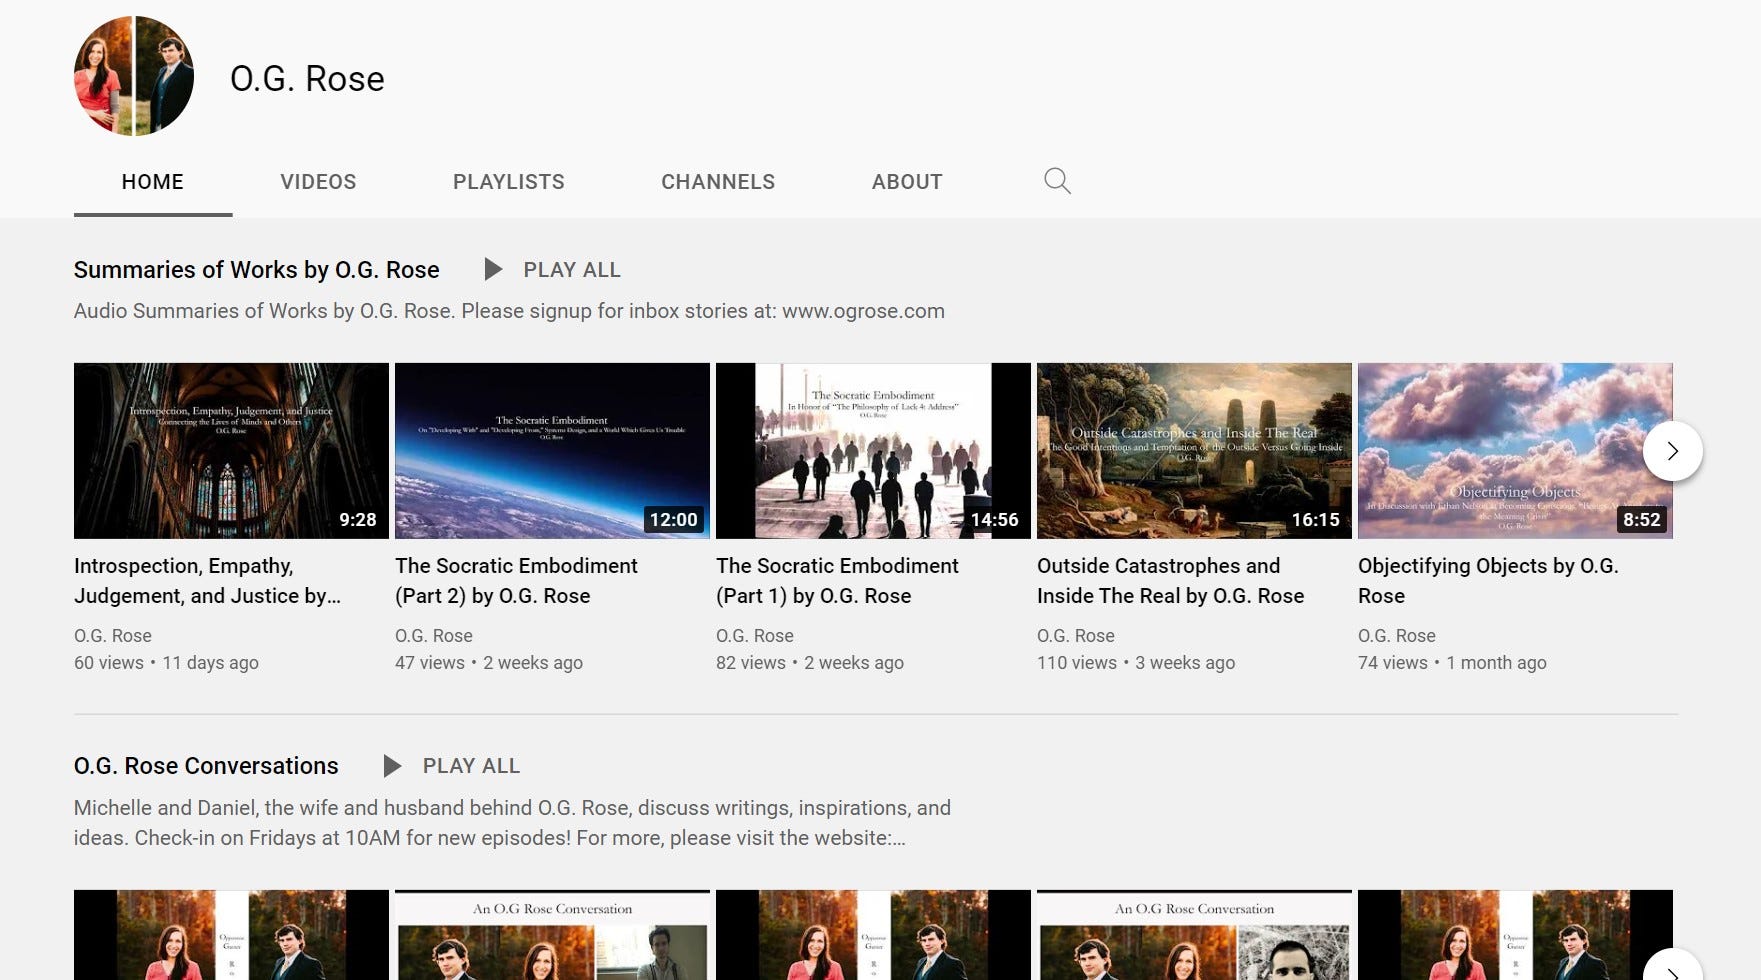Open third Conversations row video thumbnail
The height and width of the screenshot is (980, 1761).
pyautogui.click(x=873, y=935)
